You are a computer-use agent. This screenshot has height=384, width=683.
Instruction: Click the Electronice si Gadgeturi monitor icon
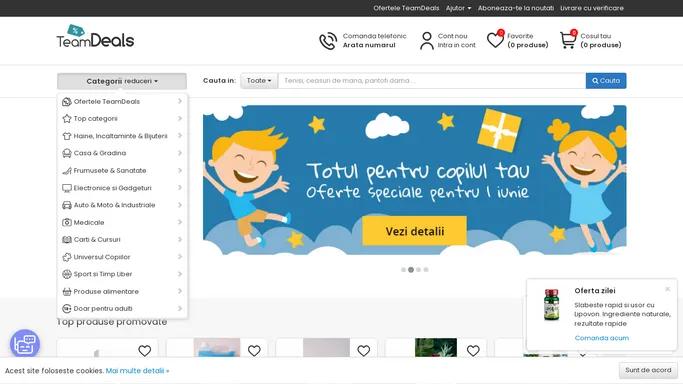tap(67, 188)
